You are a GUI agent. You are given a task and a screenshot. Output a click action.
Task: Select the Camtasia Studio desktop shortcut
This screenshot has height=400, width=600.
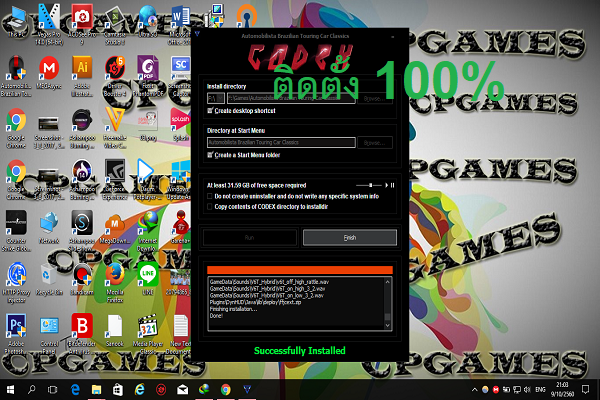coord(114,24)
